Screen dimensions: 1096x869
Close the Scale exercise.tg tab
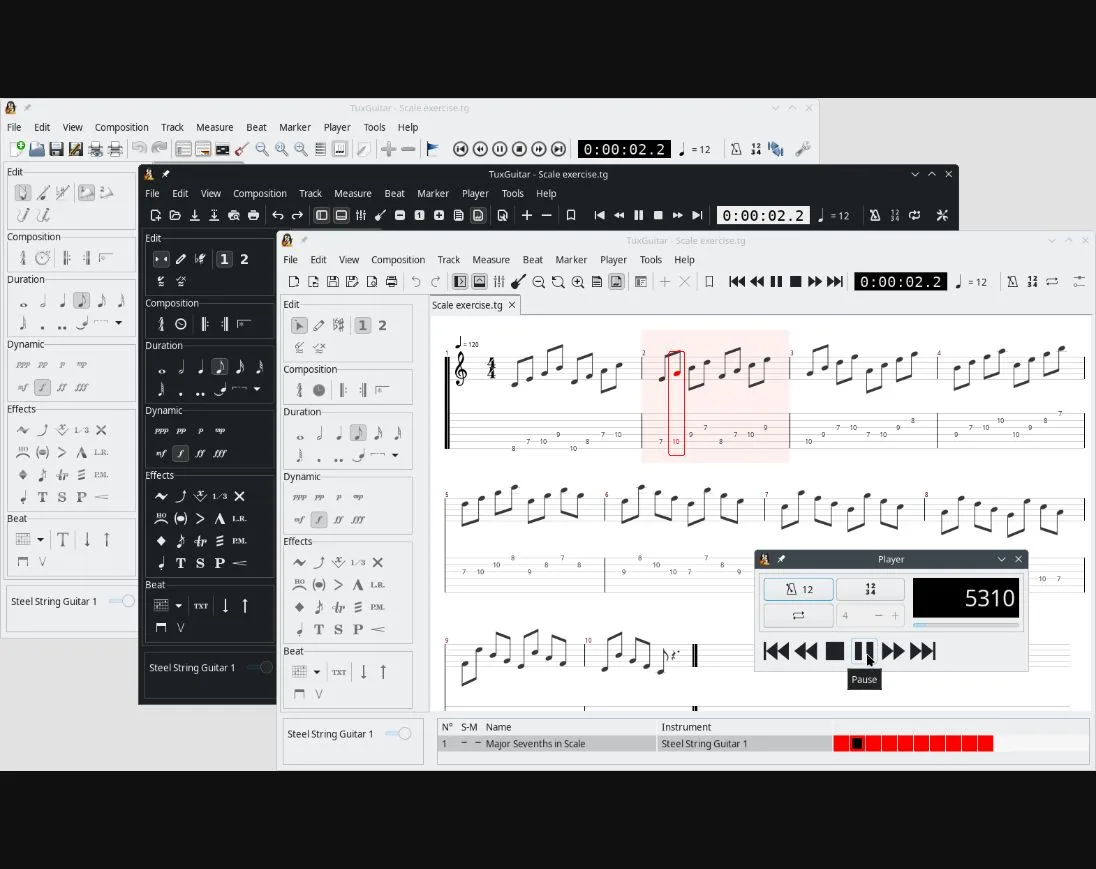tap(512, 305)
